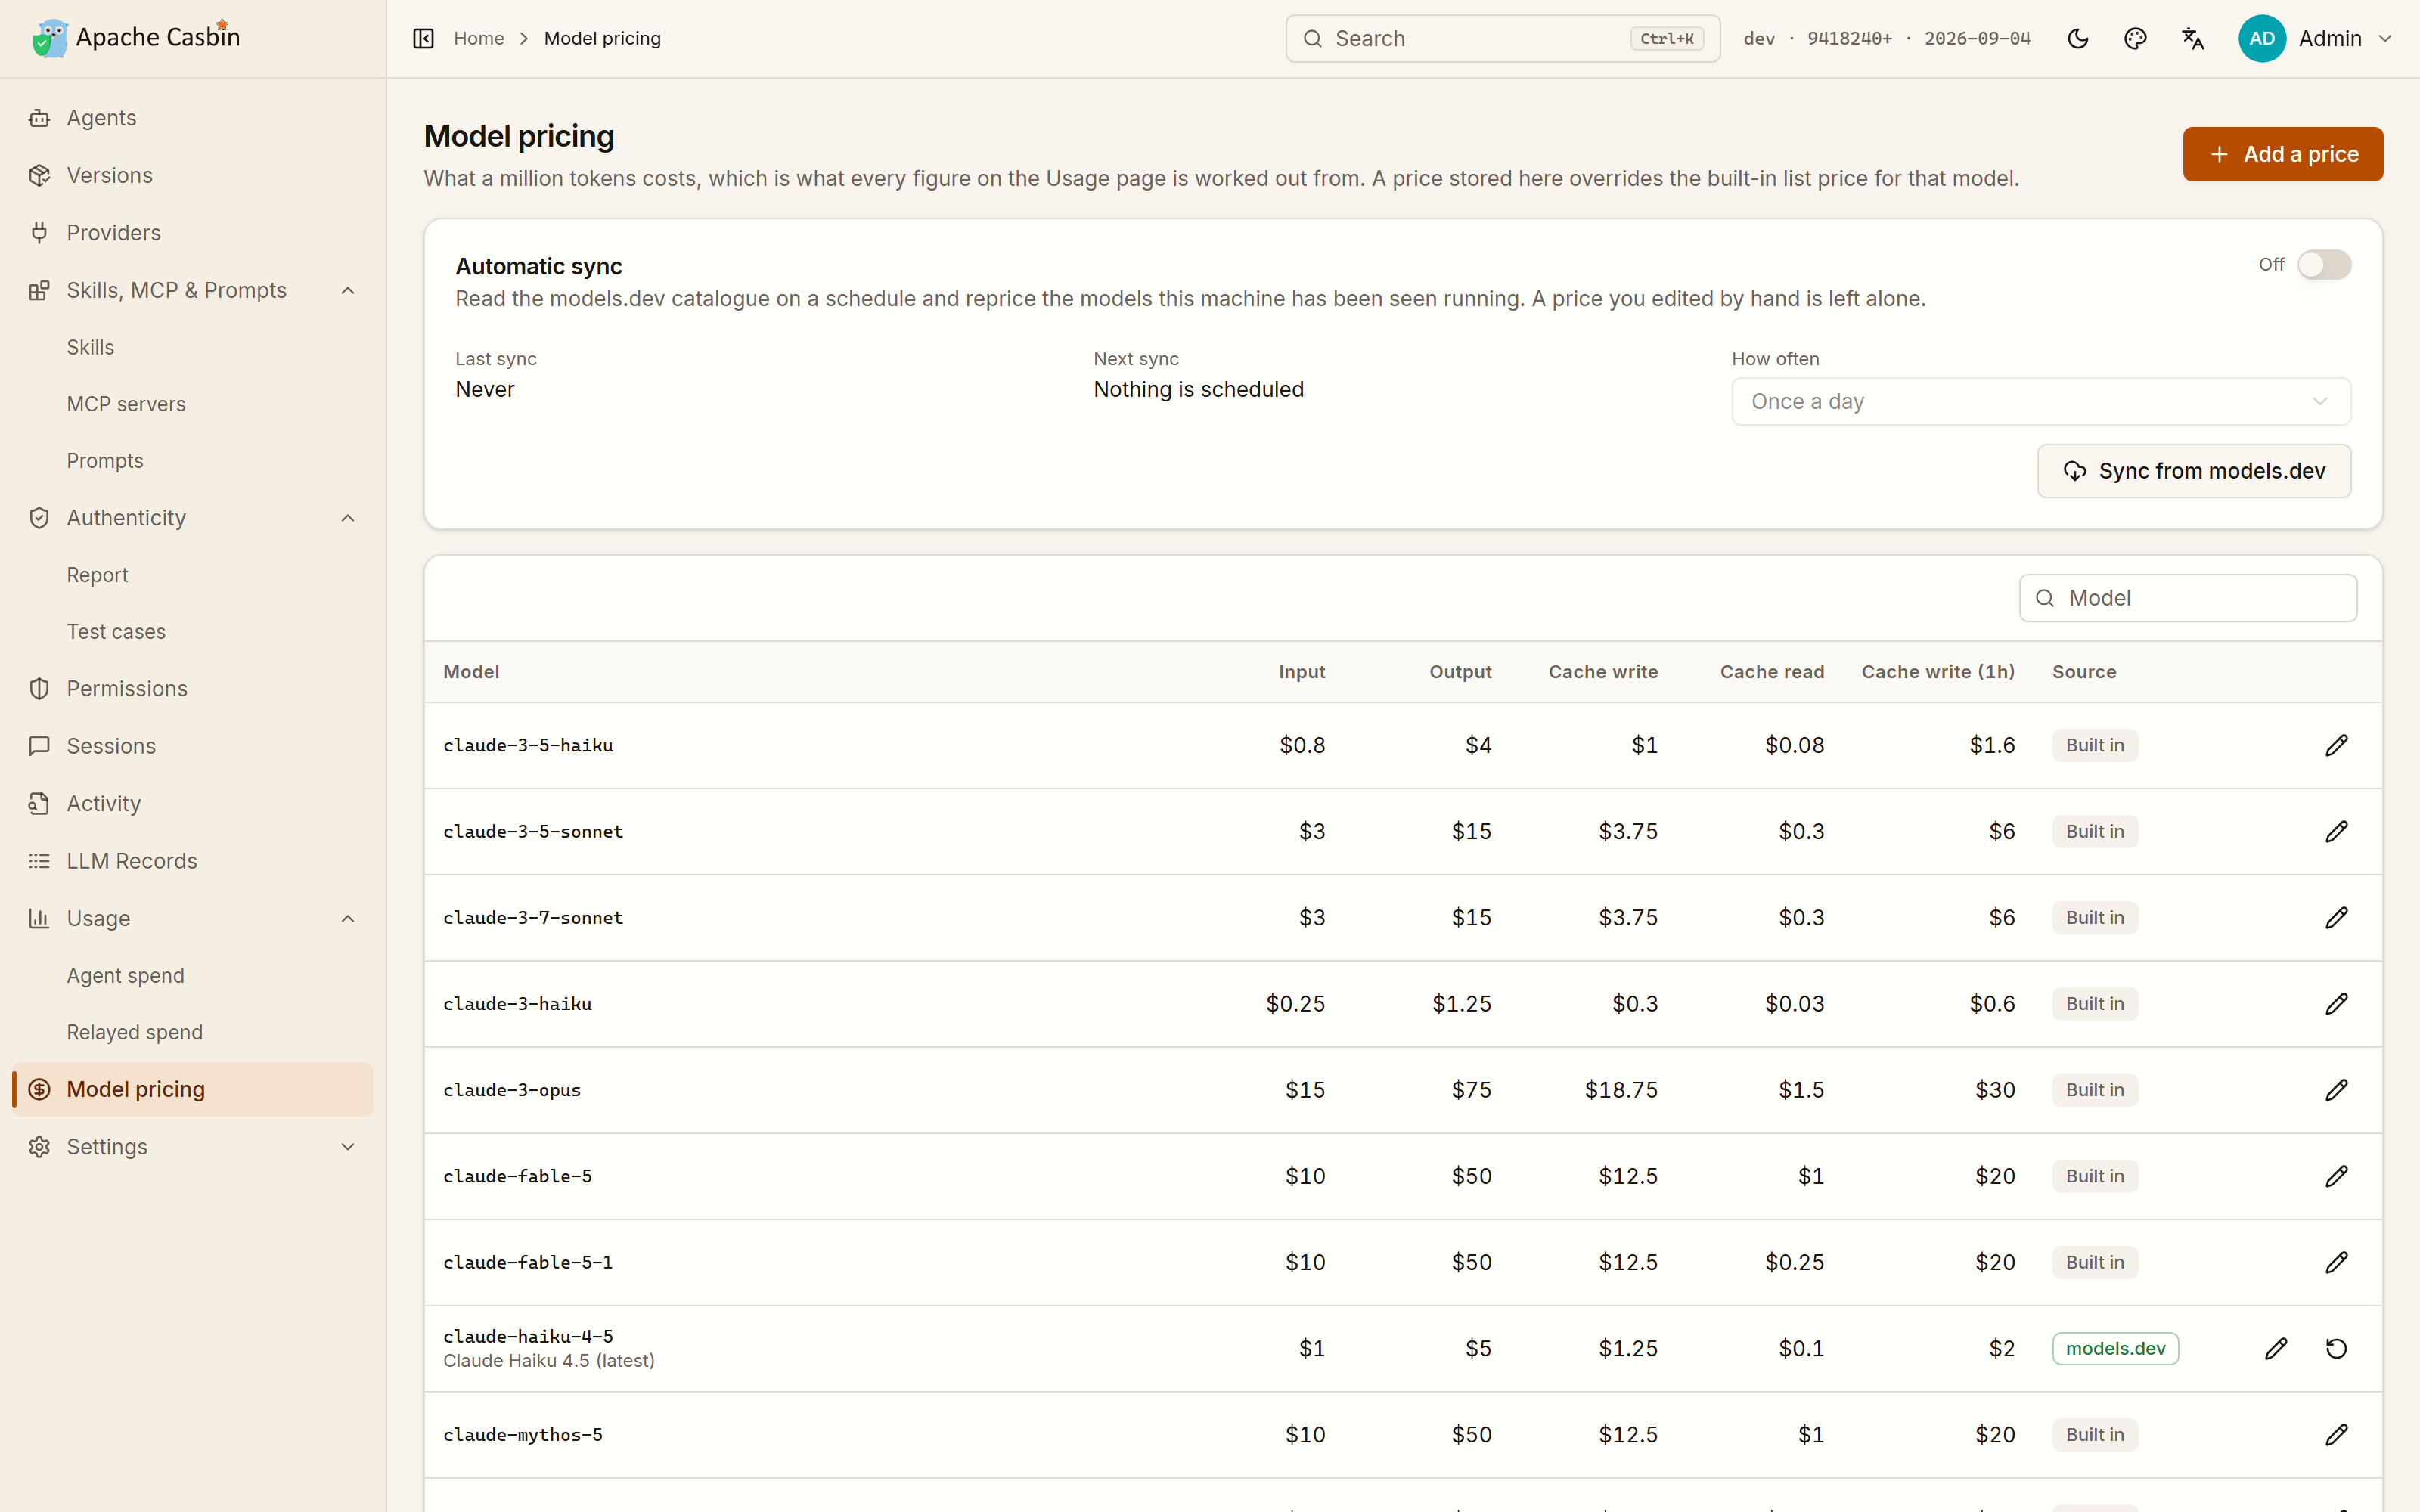Open the How often dropdown
2420x1512 pixels.
point(2041,401)
